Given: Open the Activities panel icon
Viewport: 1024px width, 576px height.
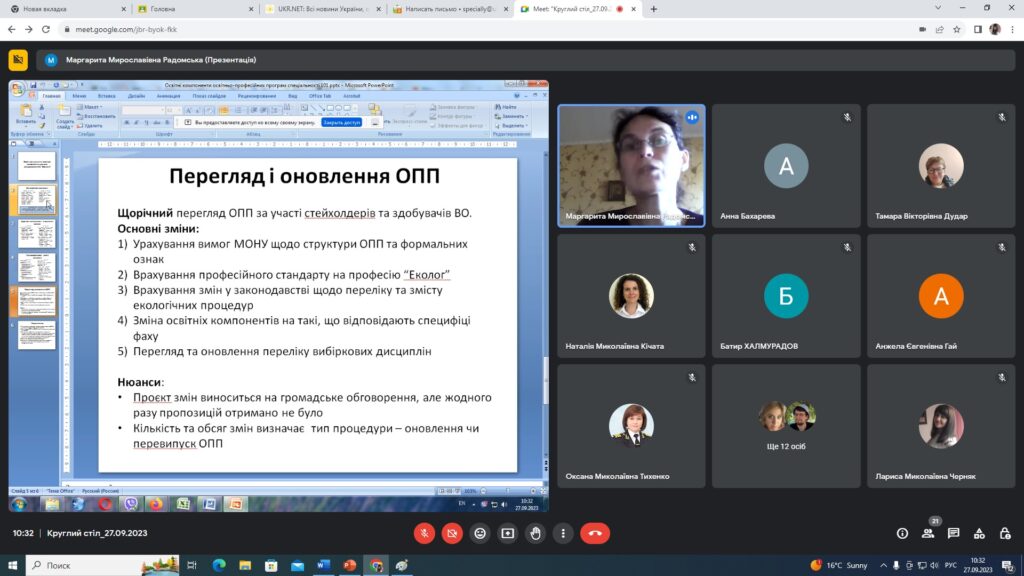Looking at the screenshot, I should [x=980, y=533].
